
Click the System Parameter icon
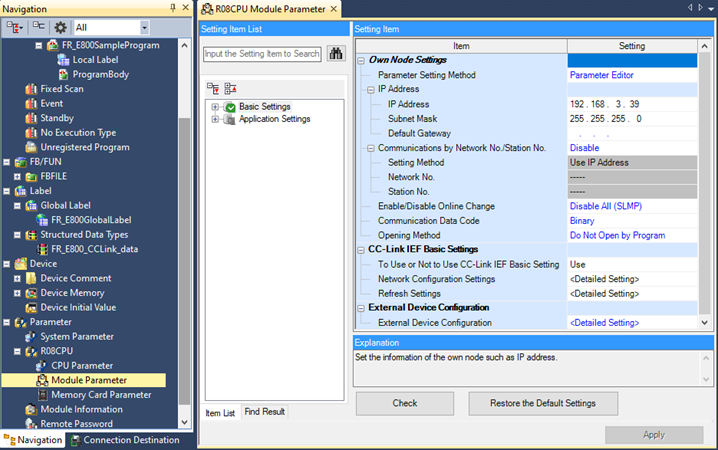pyautogui.click(x=31, y=336)
